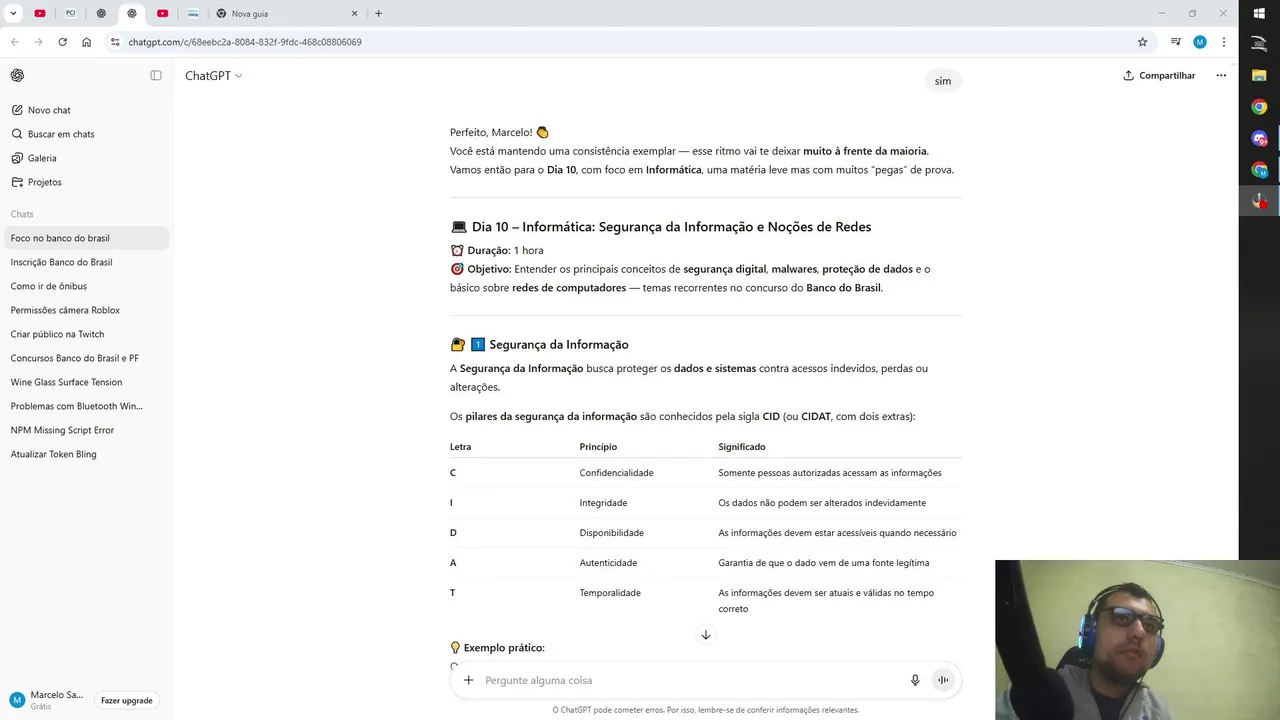Open Chrome three-dot menu
The height and width of the screenshot is (720, 1280).
1224,42
